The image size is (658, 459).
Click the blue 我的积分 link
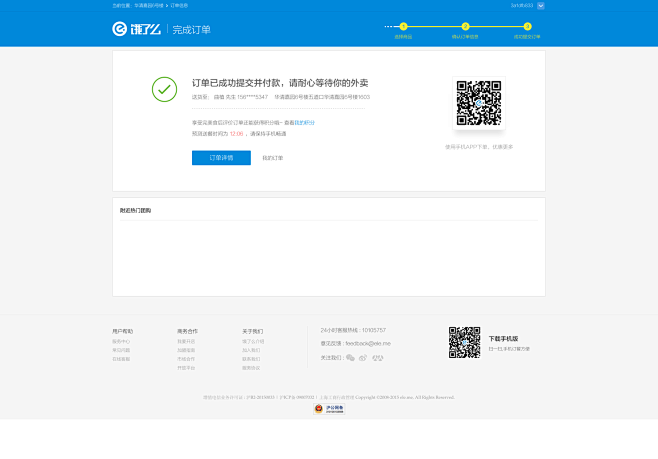(x=304, y=123)
